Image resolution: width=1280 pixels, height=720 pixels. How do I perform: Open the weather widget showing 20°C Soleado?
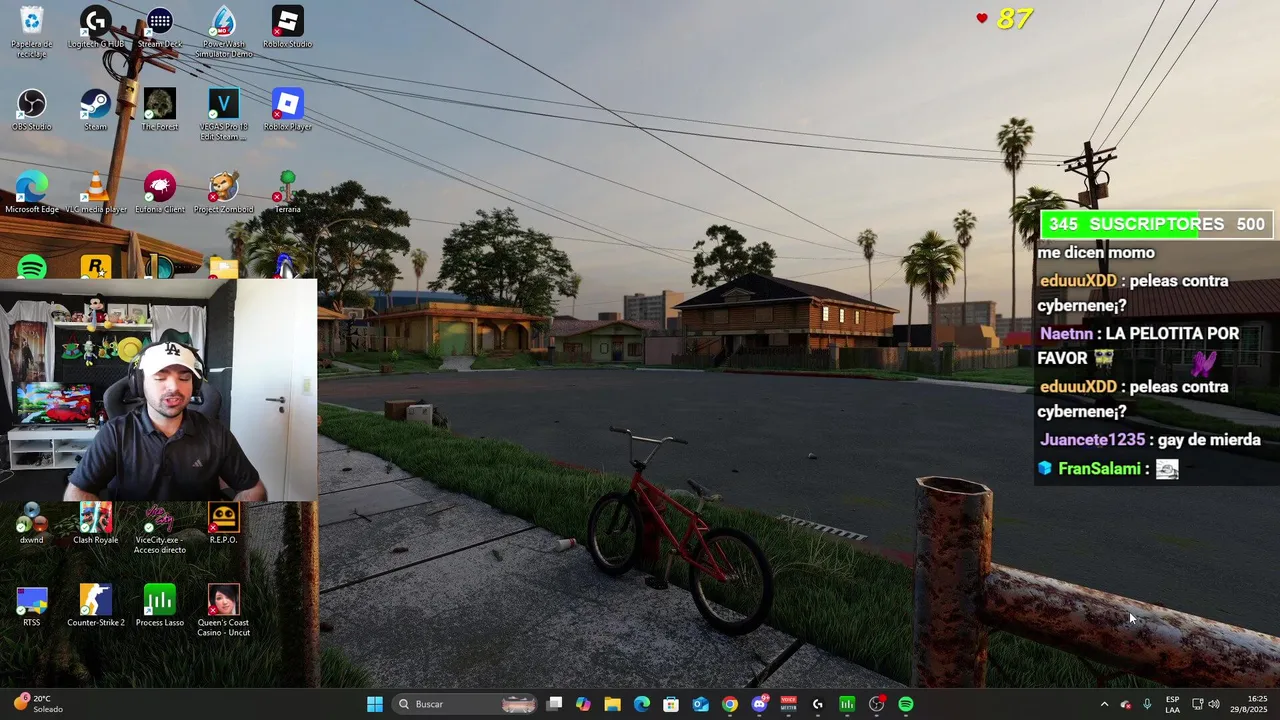pos(38,704)
